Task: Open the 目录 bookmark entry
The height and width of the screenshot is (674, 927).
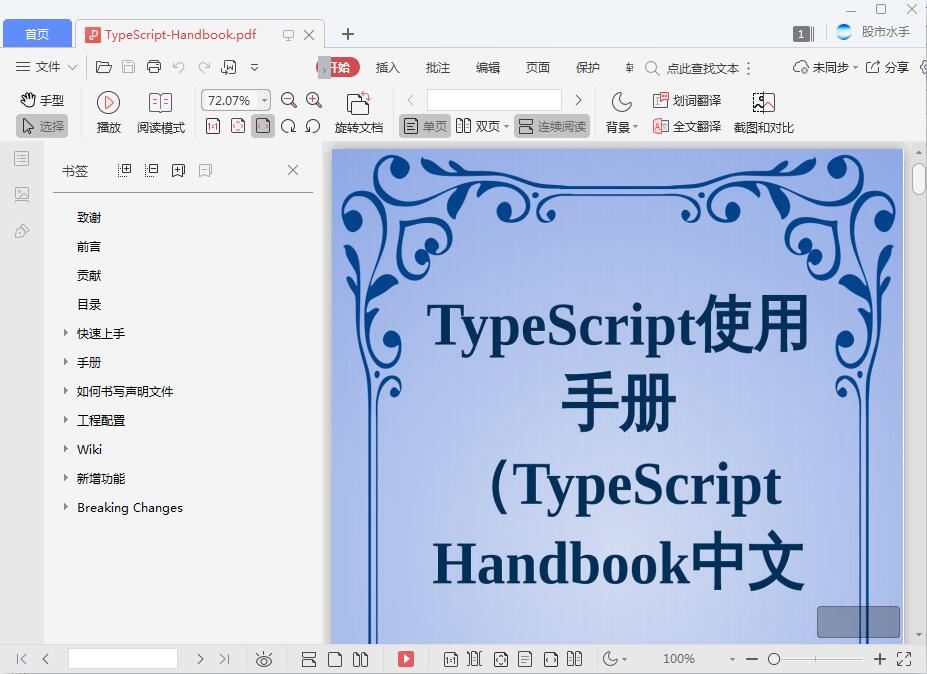Action: click(x=89, y=304)
